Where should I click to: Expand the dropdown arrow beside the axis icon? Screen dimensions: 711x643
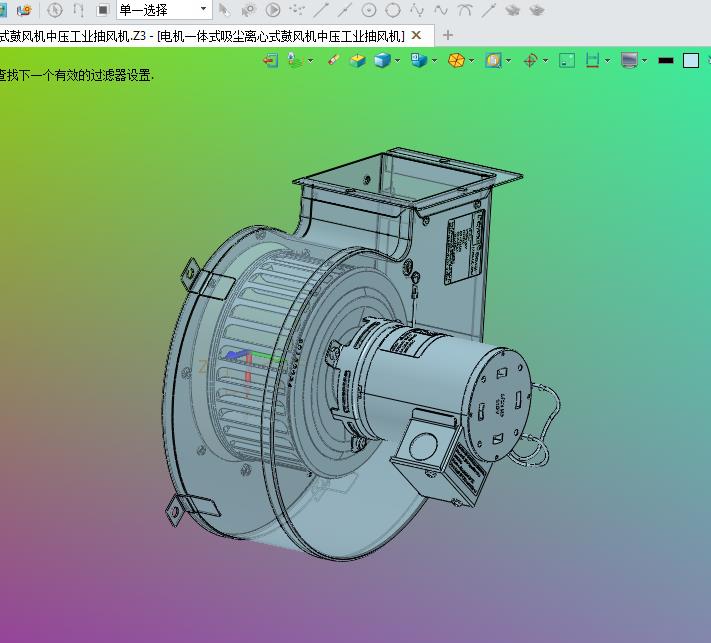coord(311,60)
